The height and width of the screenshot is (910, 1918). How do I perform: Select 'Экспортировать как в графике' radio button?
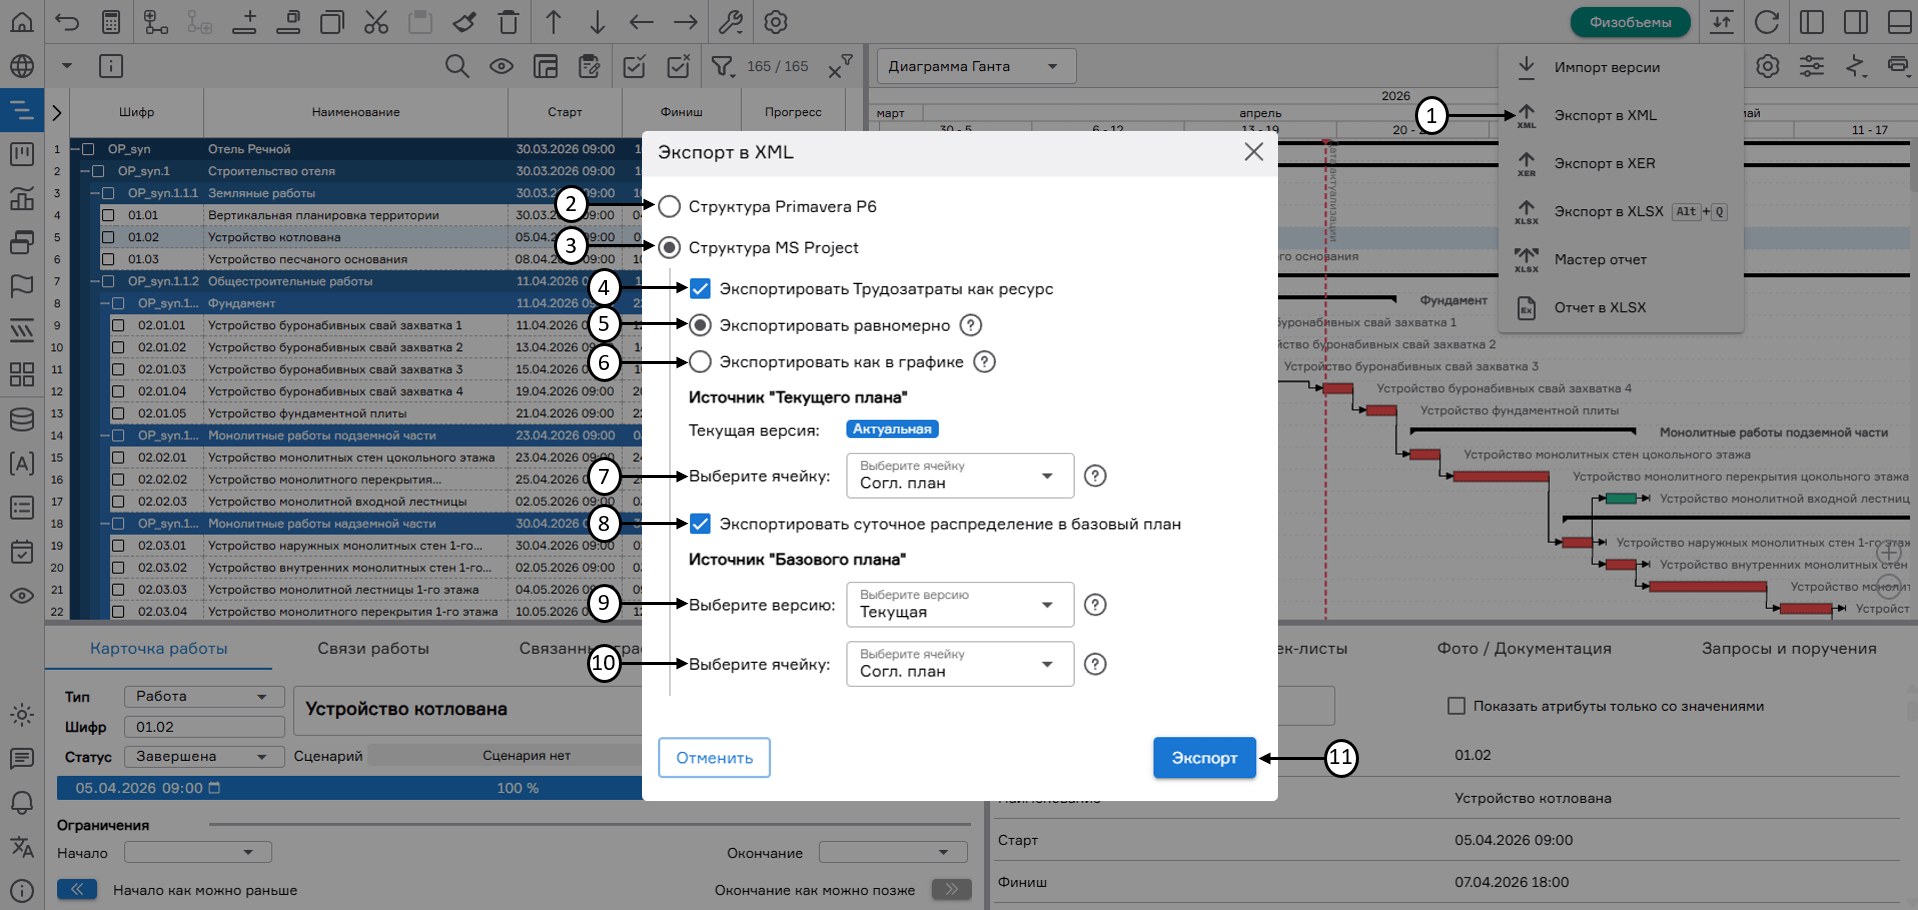click(x=700, y=362)
